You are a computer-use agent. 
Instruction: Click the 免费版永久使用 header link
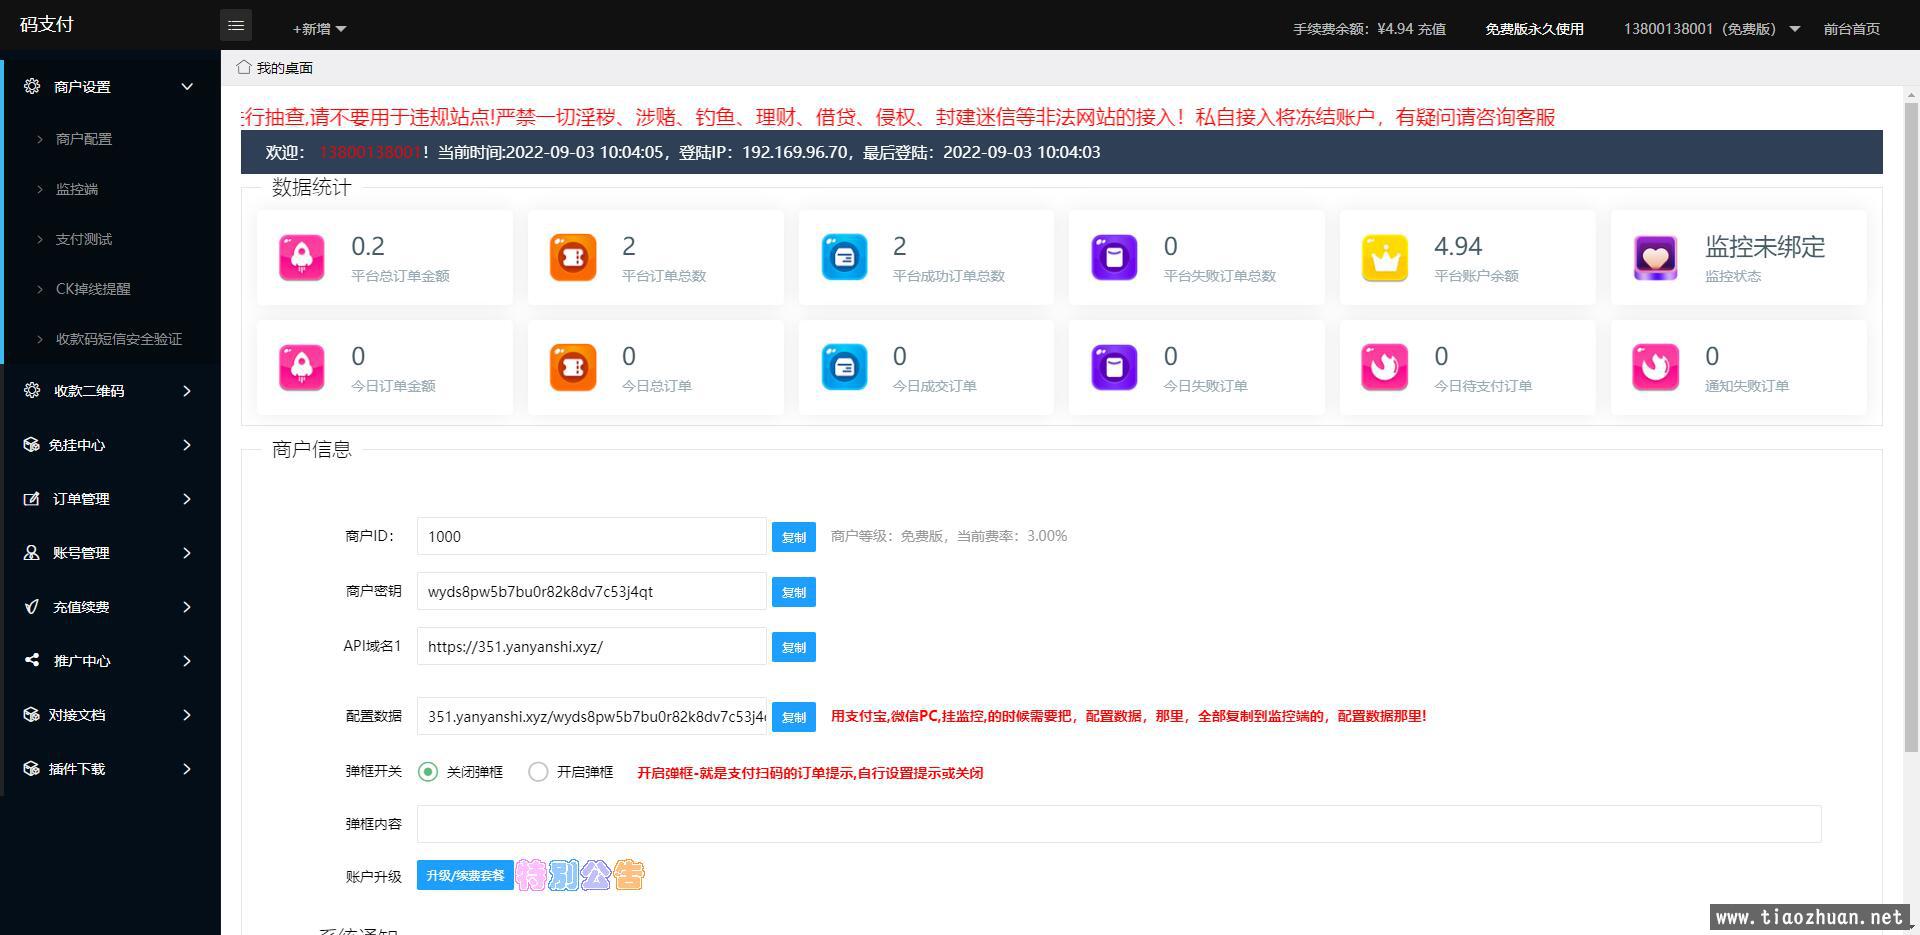coord(1534,29)
